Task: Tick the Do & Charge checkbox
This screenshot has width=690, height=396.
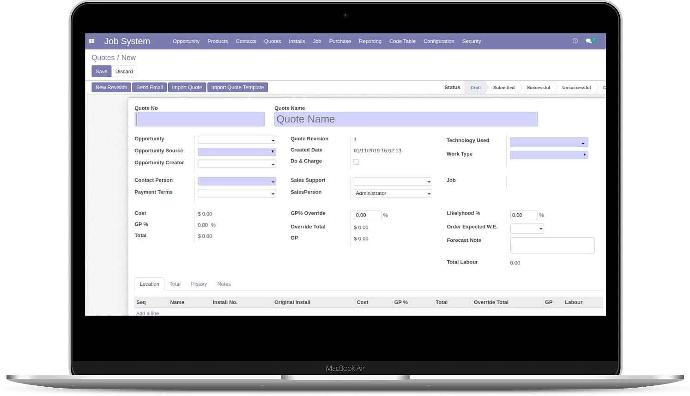Action: click(x=356, y=162)
